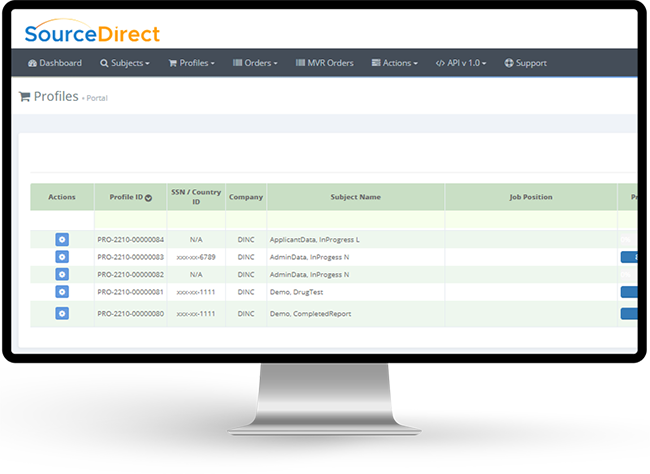Open the Dashboard page
Image resolution: width=650 pixels, height=474 pixels.
pyautogui.click(x=55, y=63)
